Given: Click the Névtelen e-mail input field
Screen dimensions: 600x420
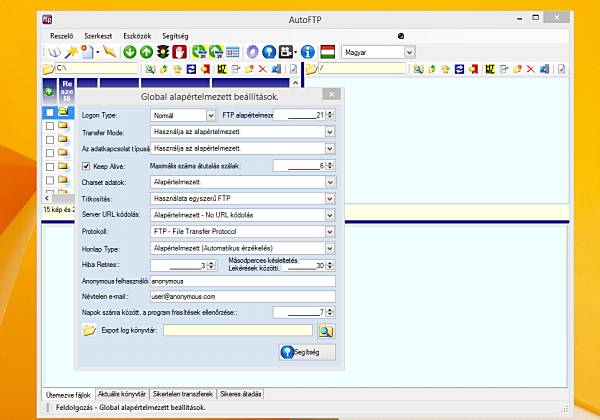Looking at the screenshot, I should pyautogui.click(x=243, y=297).
